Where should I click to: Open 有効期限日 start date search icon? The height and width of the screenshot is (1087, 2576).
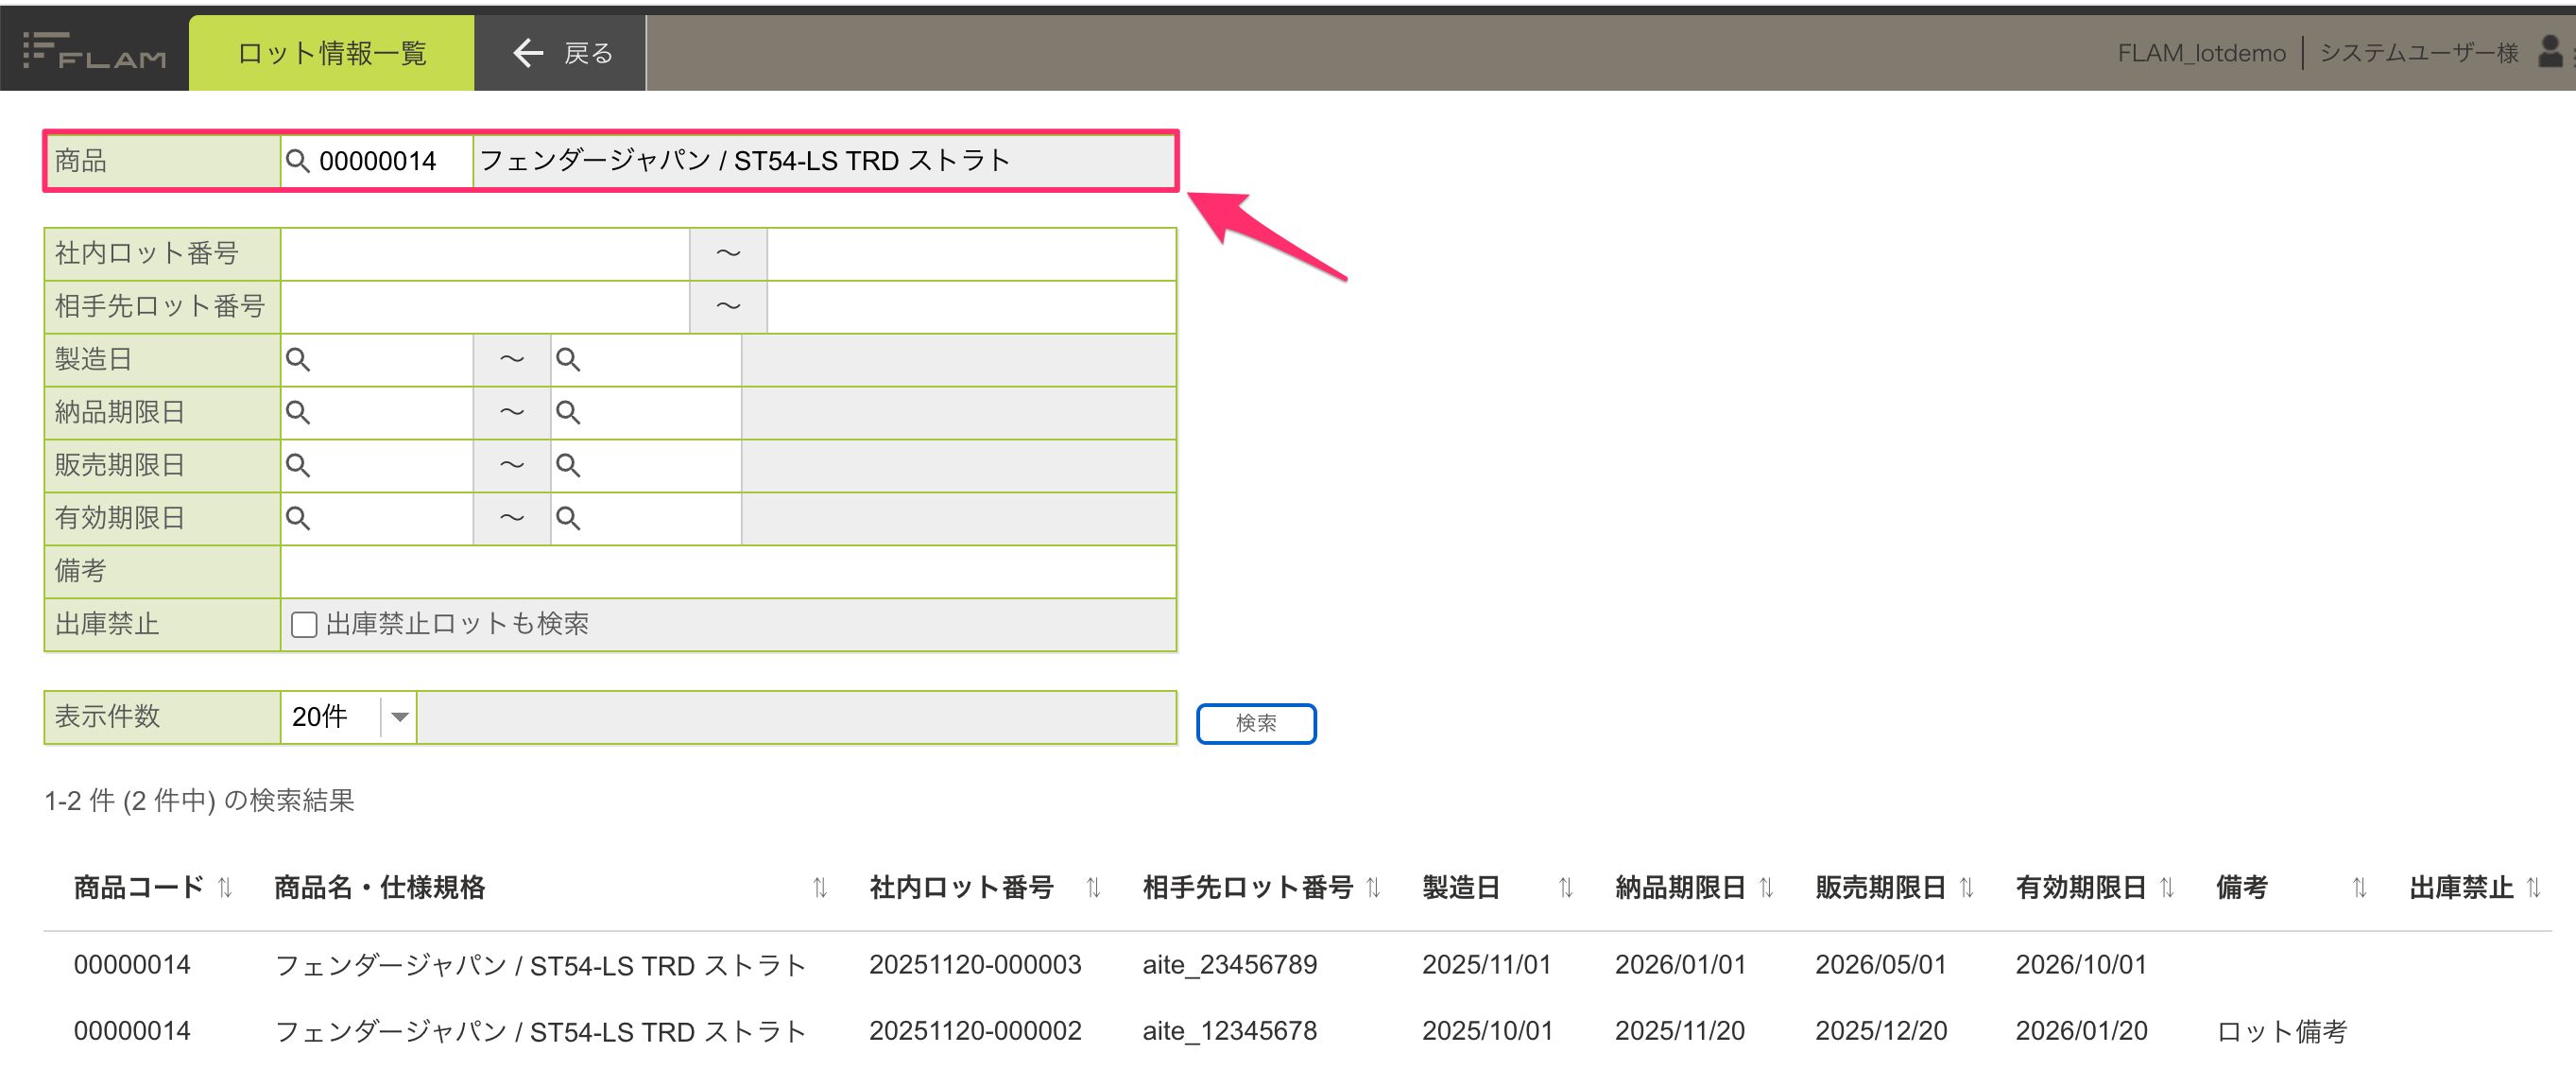pos(298,519)
